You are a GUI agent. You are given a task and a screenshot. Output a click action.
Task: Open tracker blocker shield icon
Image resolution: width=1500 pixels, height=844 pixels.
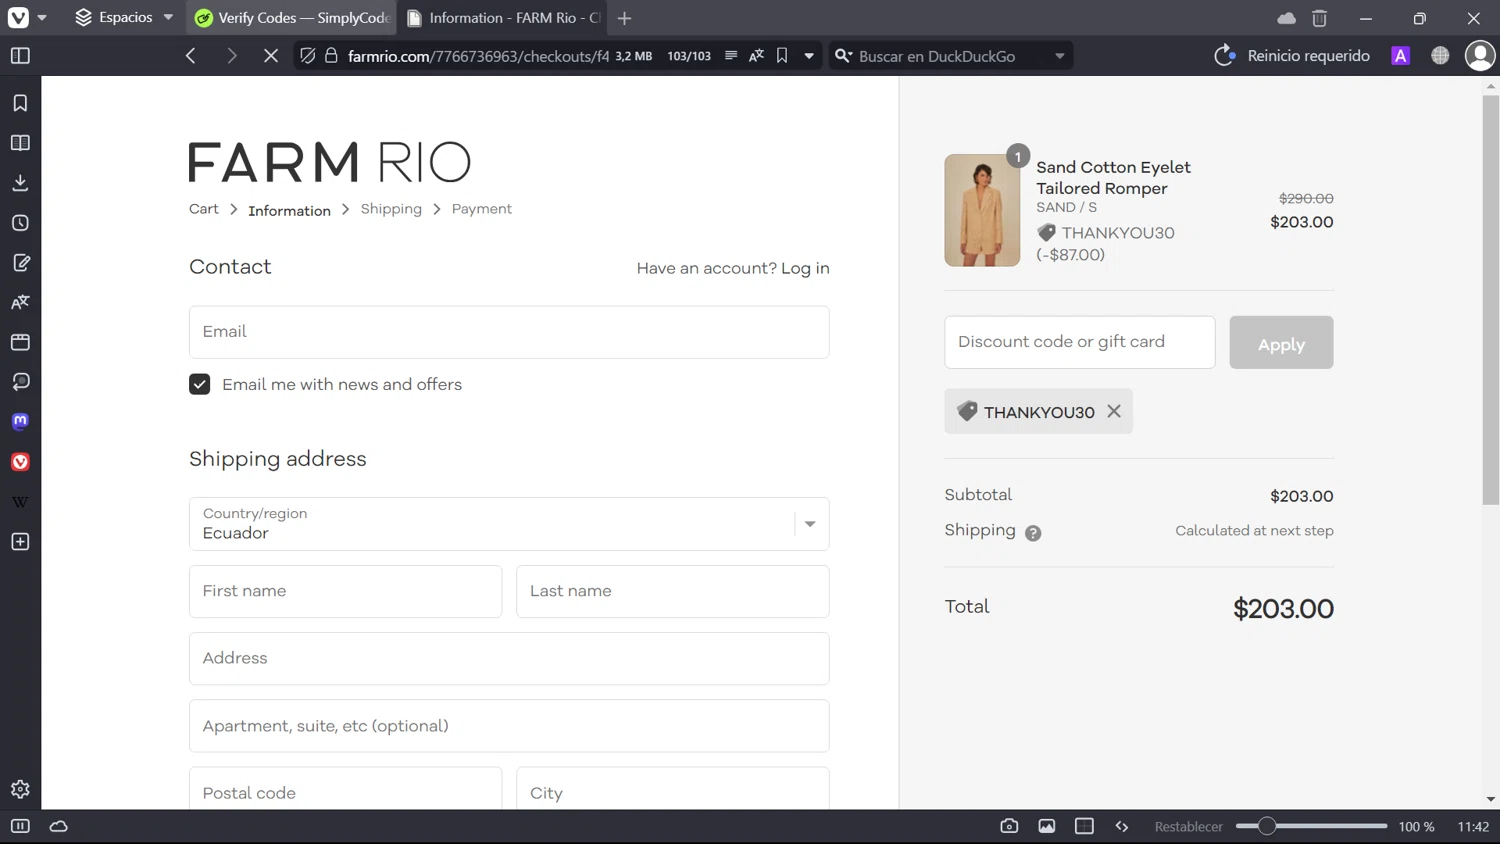click(x=308, y=56)
